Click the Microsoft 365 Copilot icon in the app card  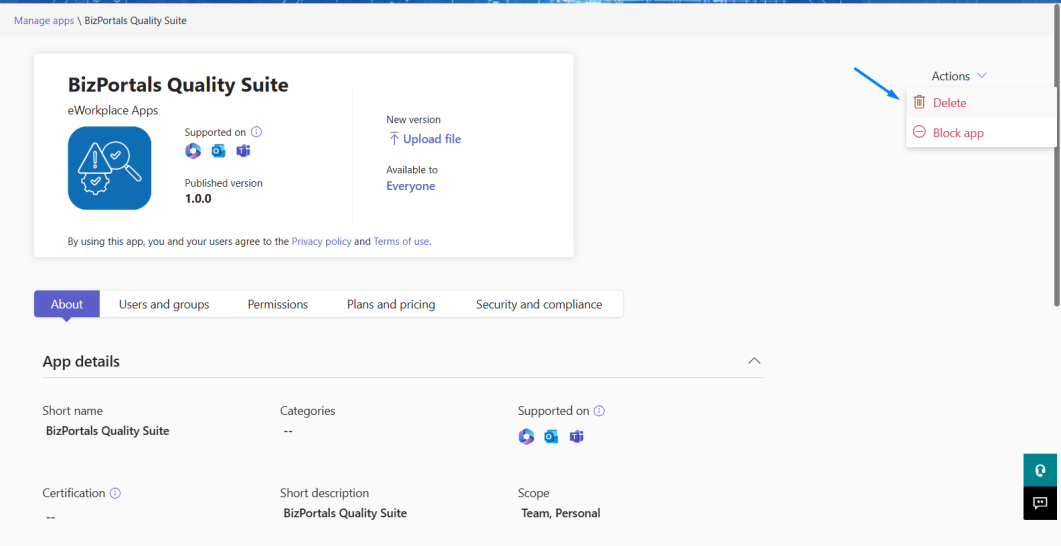point(193,151)
